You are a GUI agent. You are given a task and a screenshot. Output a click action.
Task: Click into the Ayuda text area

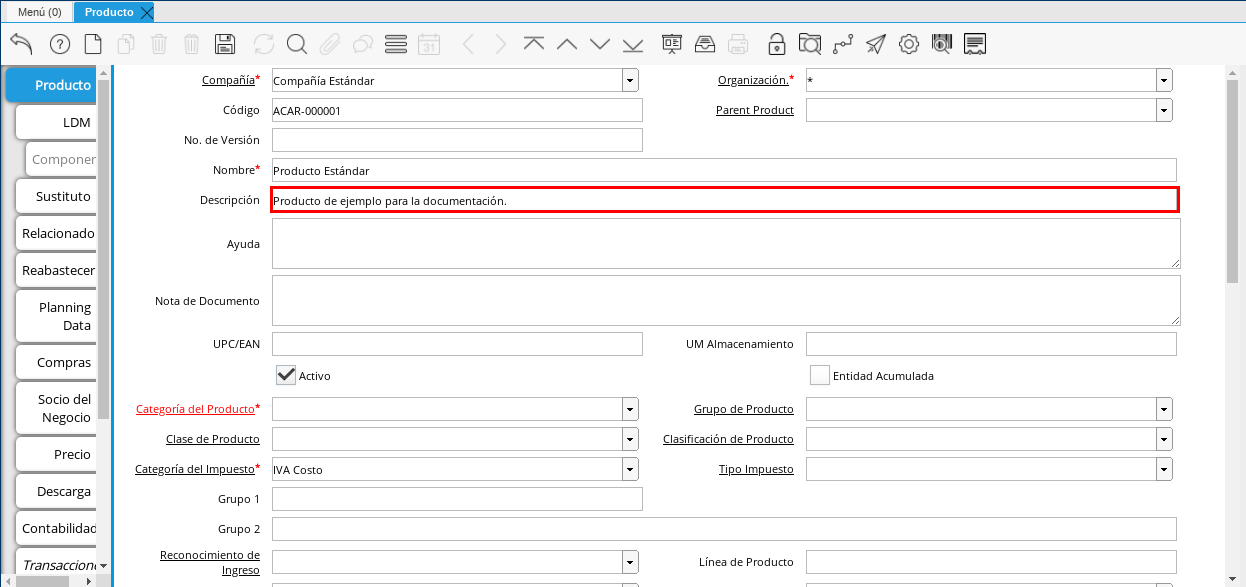click(x=726, y=243)
